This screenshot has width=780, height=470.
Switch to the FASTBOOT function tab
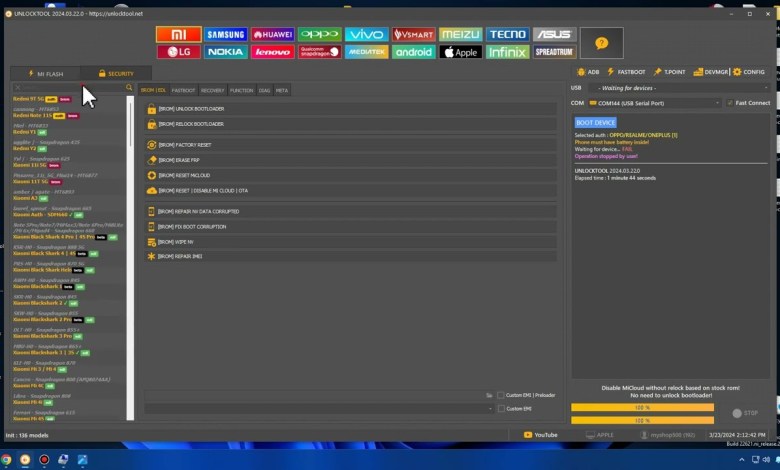(x=183, y=90)
